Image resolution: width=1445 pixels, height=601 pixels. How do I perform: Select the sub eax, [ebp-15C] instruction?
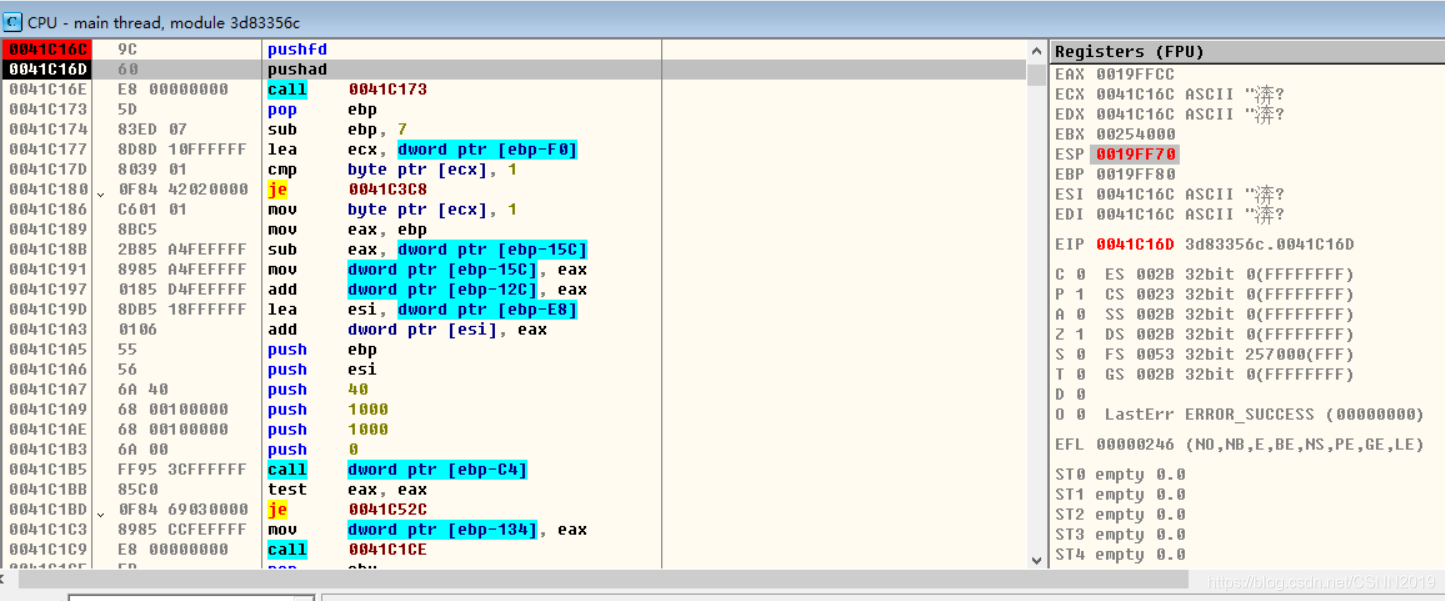coord(427,249)
